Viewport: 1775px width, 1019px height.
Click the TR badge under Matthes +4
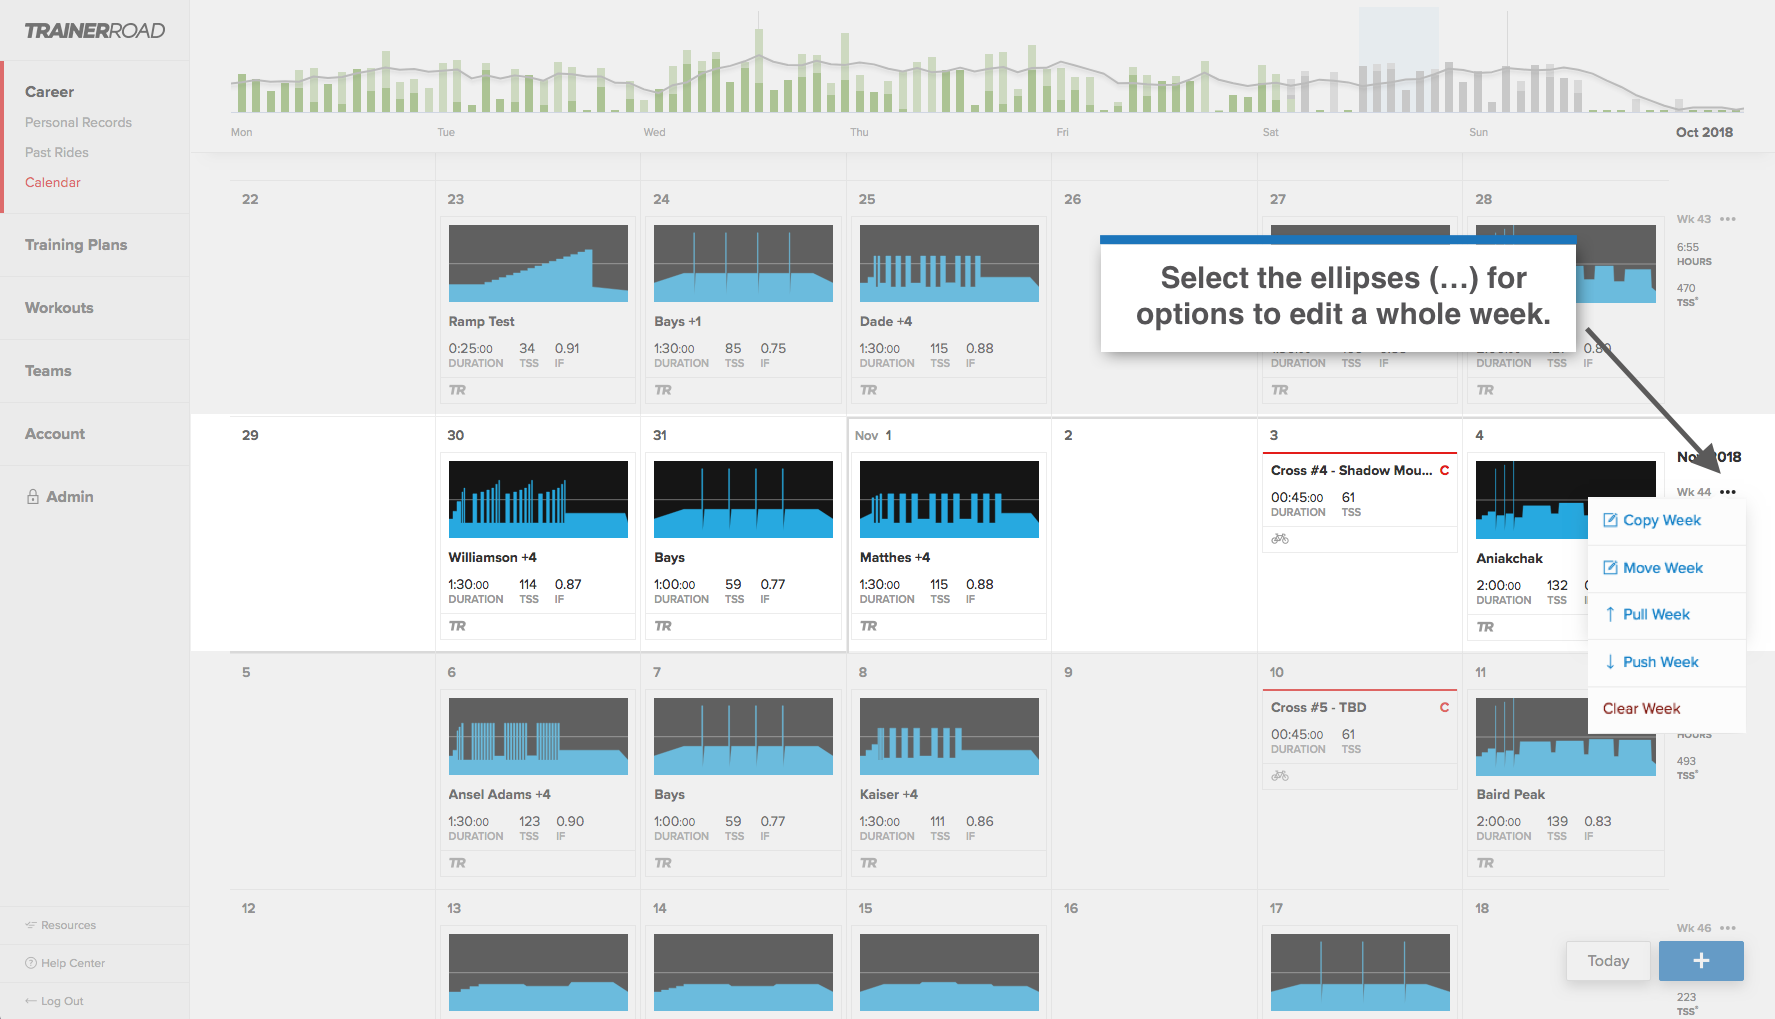point(869,626)
